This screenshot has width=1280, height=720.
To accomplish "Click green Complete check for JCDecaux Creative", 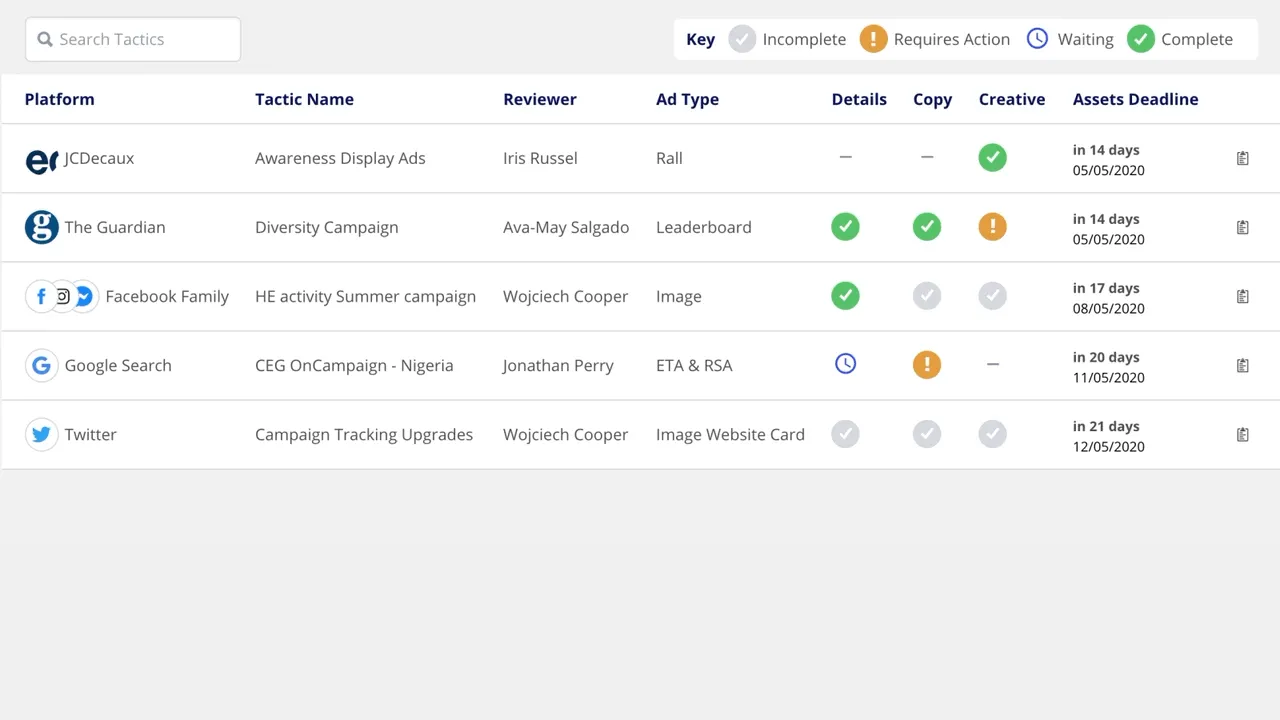I will point(992,158).
